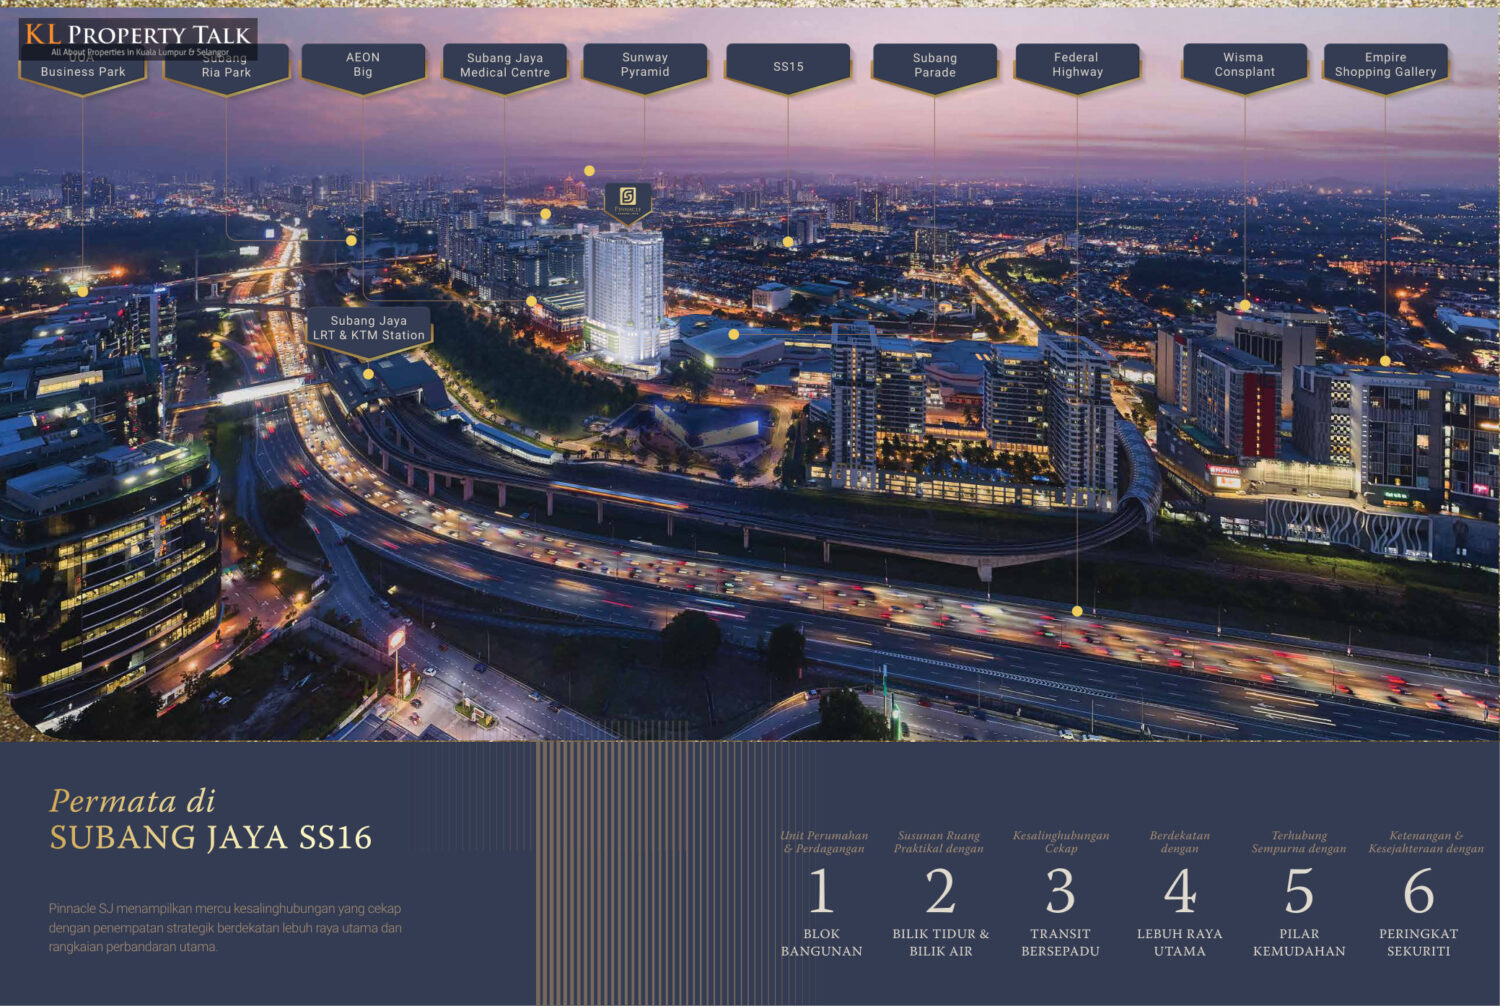1500x1006 pixels.
Task: Choose the SS15 location tag
Action: click(x=788, y=67)
